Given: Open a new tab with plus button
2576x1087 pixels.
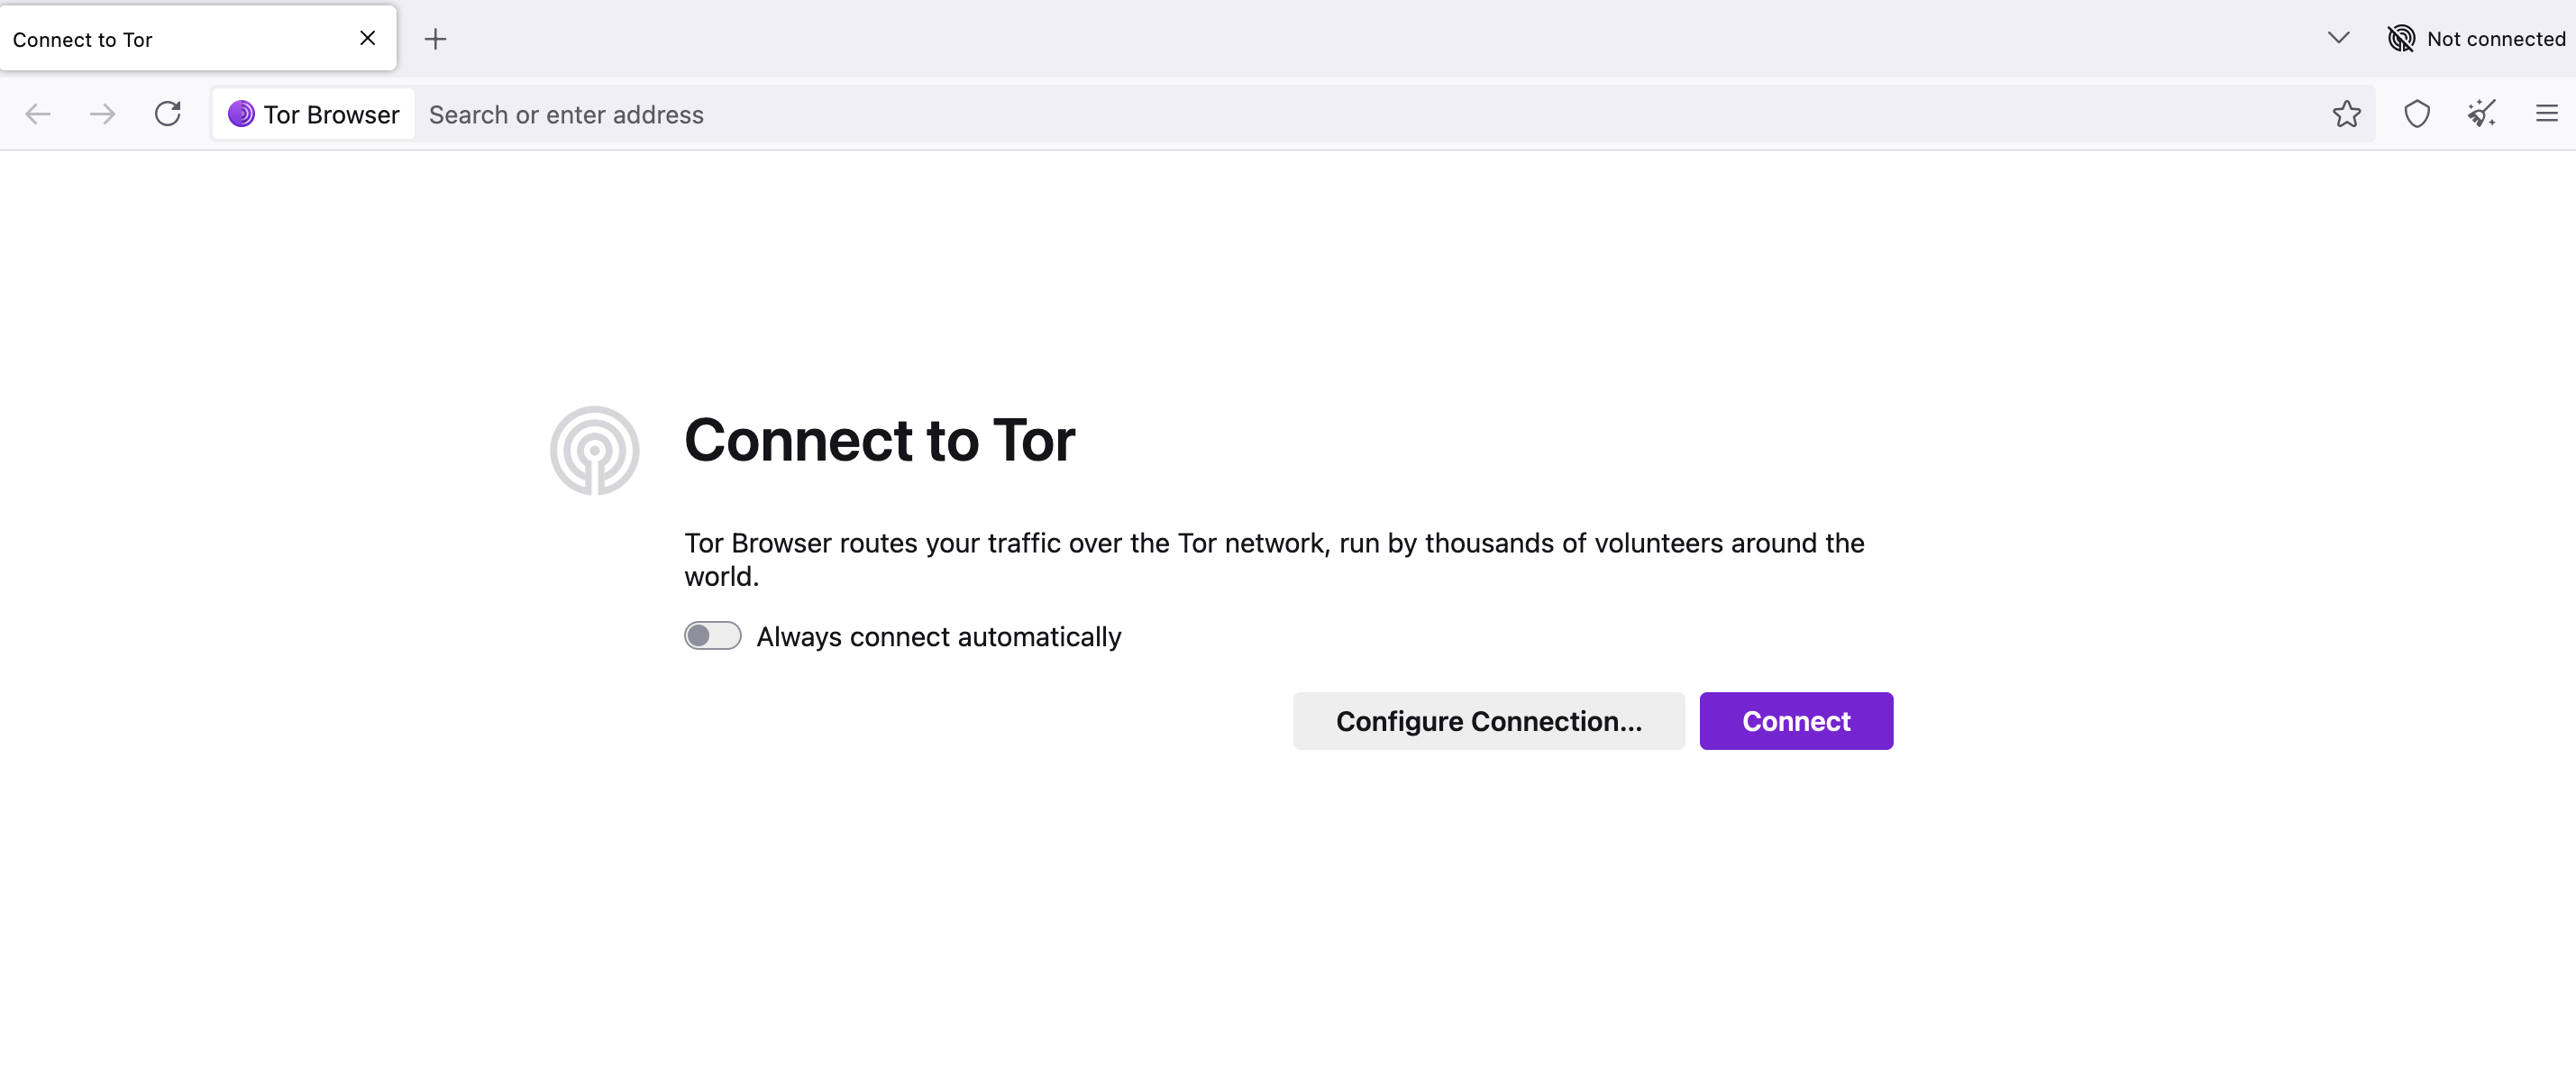Looking at the screenshot, I should pyautogui.click(x=435, y=39).
